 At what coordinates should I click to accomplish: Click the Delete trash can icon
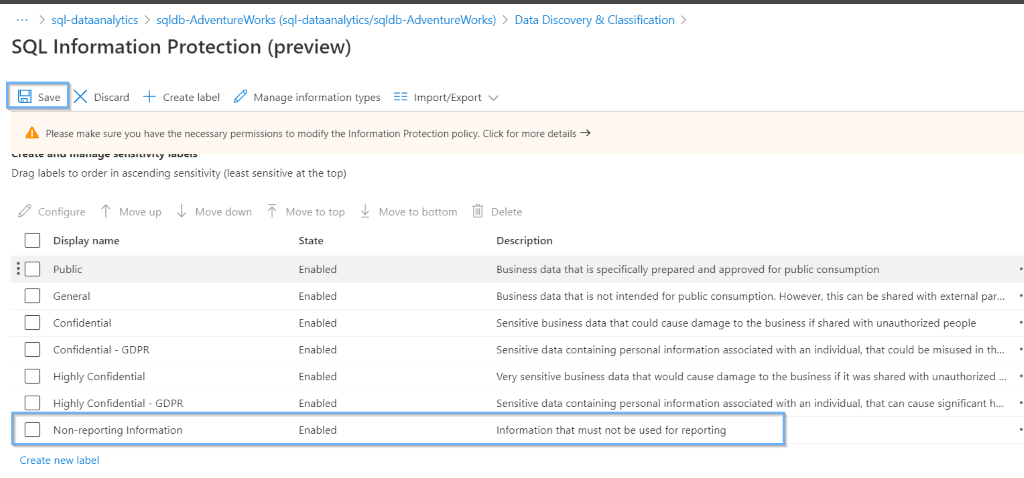click(x=478, y=212)
